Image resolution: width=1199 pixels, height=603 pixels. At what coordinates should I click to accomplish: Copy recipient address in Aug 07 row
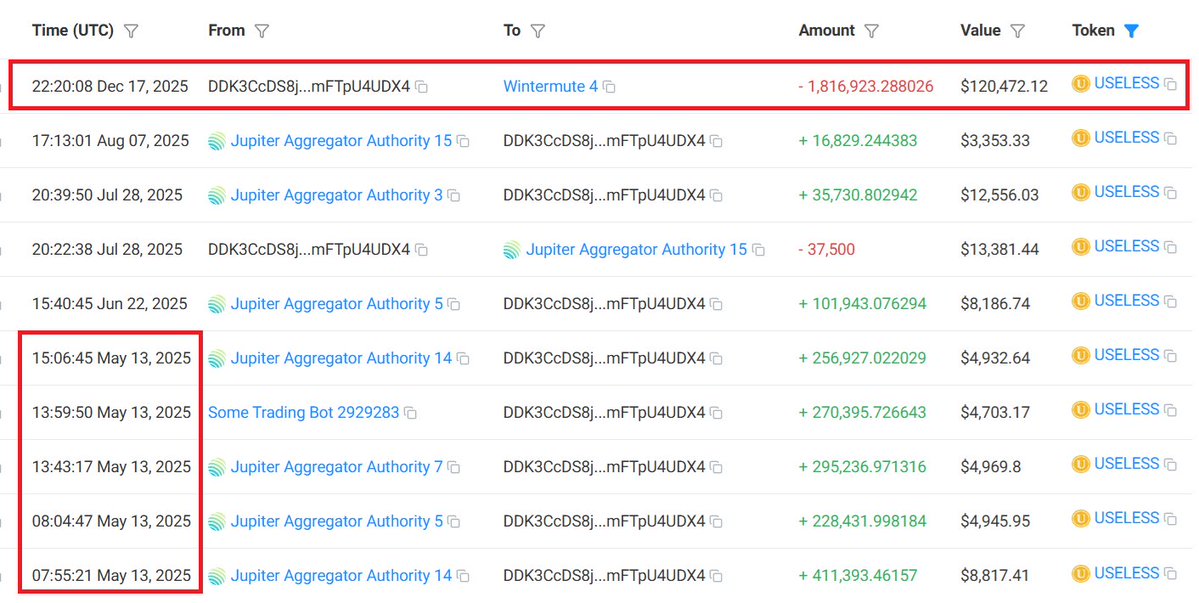pos(716,141)
